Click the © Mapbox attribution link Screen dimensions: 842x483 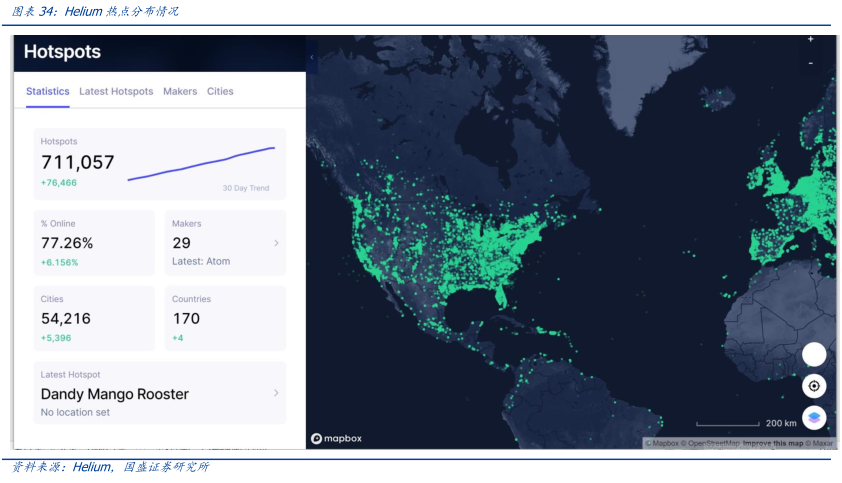click(662, 443)
